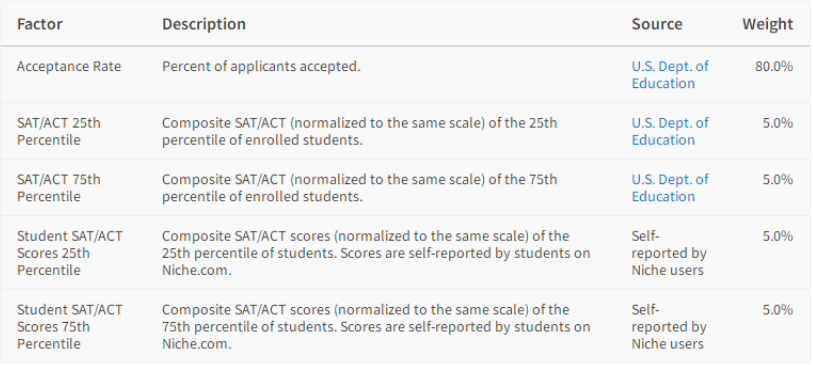813x365 pixels.
Task: Select the SAT/ACT 25th Percentile factor cell
Action: tap(59, 131)
